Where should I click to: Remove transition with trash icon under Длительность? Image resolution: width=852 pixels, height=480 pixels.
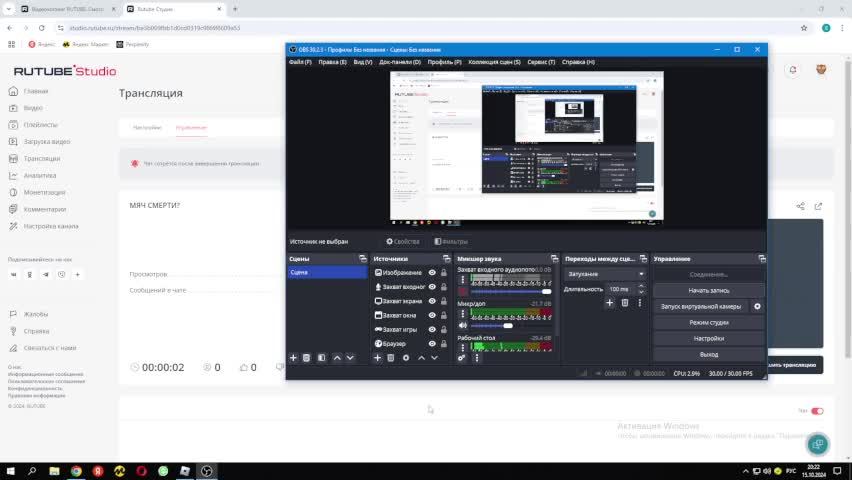[625, 303]
